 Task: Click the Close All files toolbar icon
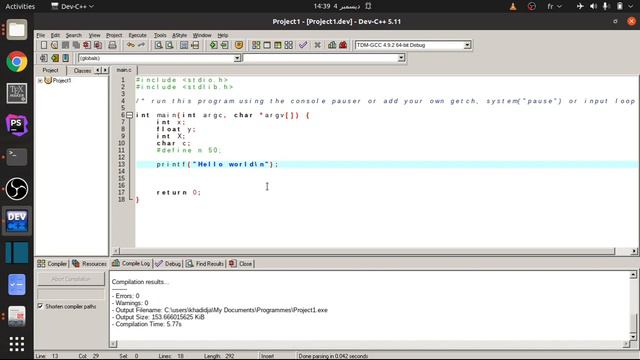(98, 45)
